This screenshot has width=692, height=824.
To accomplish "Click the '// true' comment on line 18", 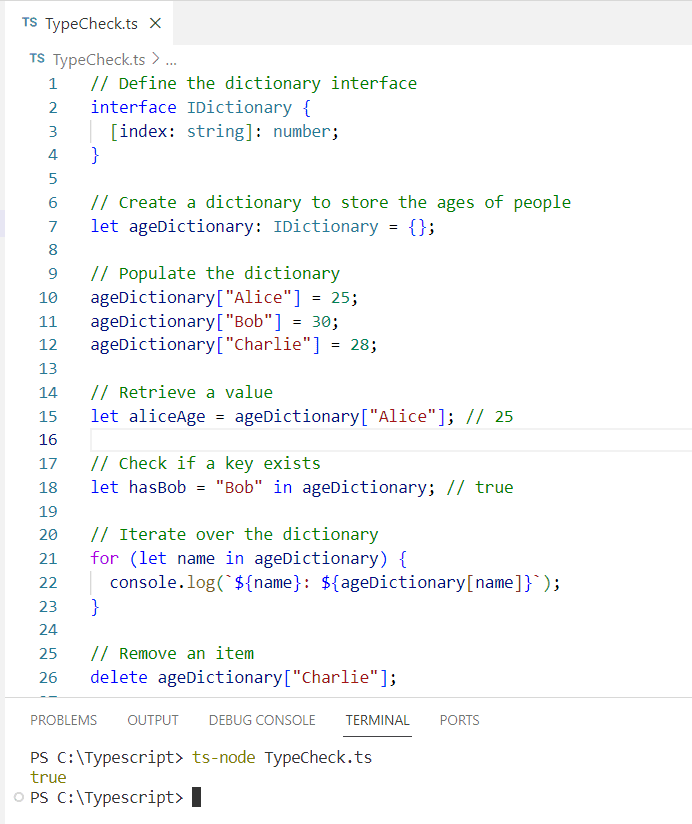I will pyautogui.click(x=480, y=487).
